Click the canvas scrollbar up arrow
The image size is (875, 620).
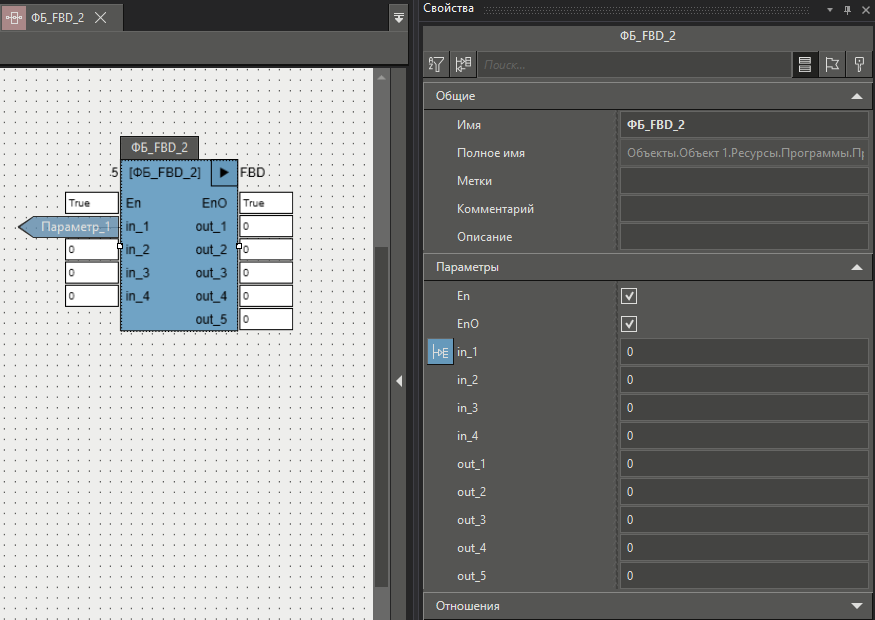(x=382, y=78)
